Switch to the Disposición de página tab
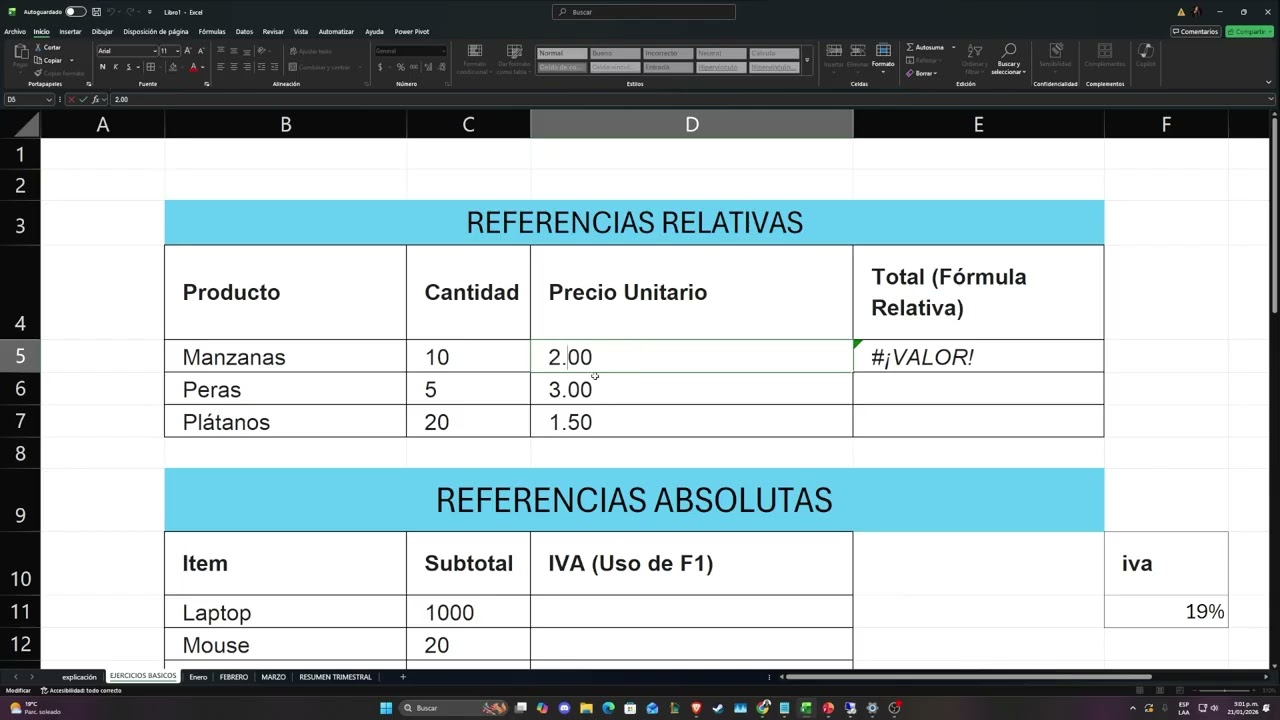 (156, 32)
